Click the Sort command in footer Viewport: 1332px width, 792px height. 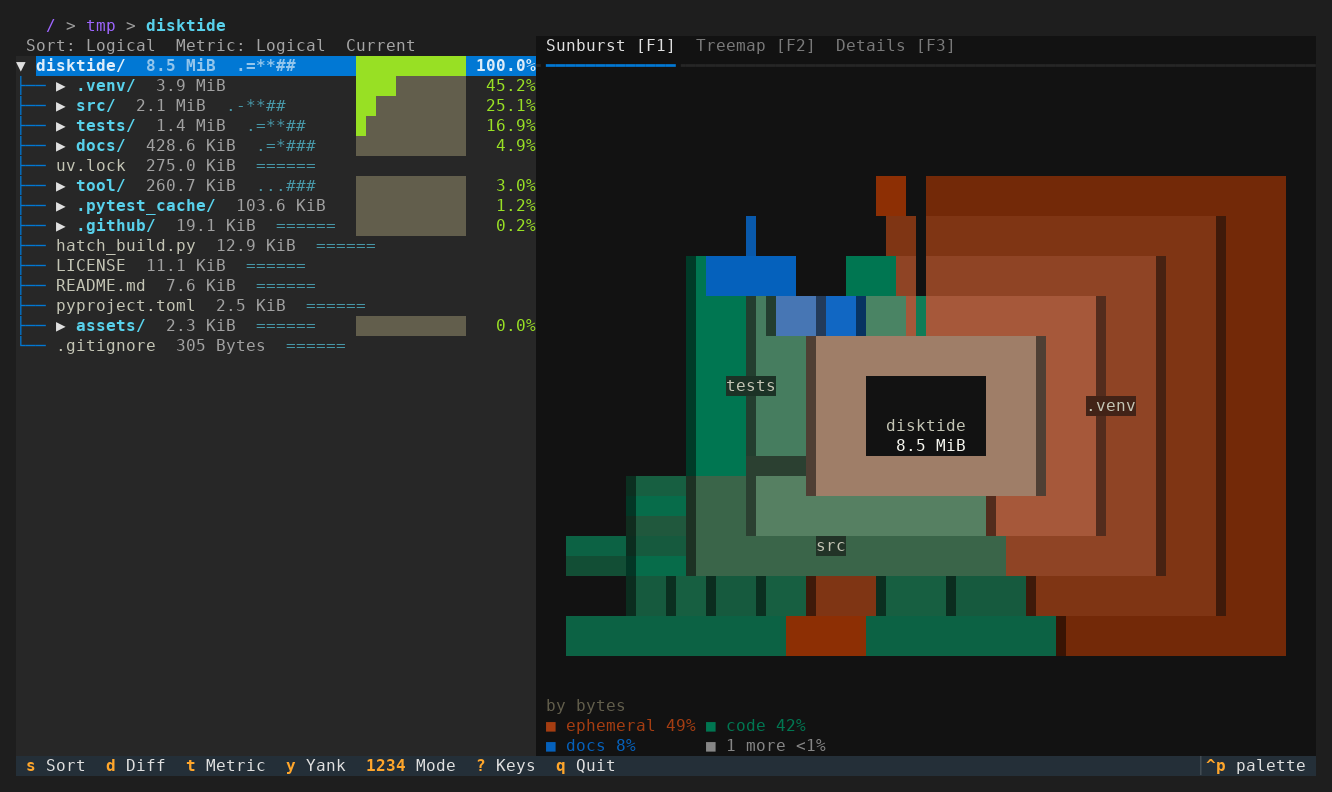pyautogui.click(x=56, y=766)
